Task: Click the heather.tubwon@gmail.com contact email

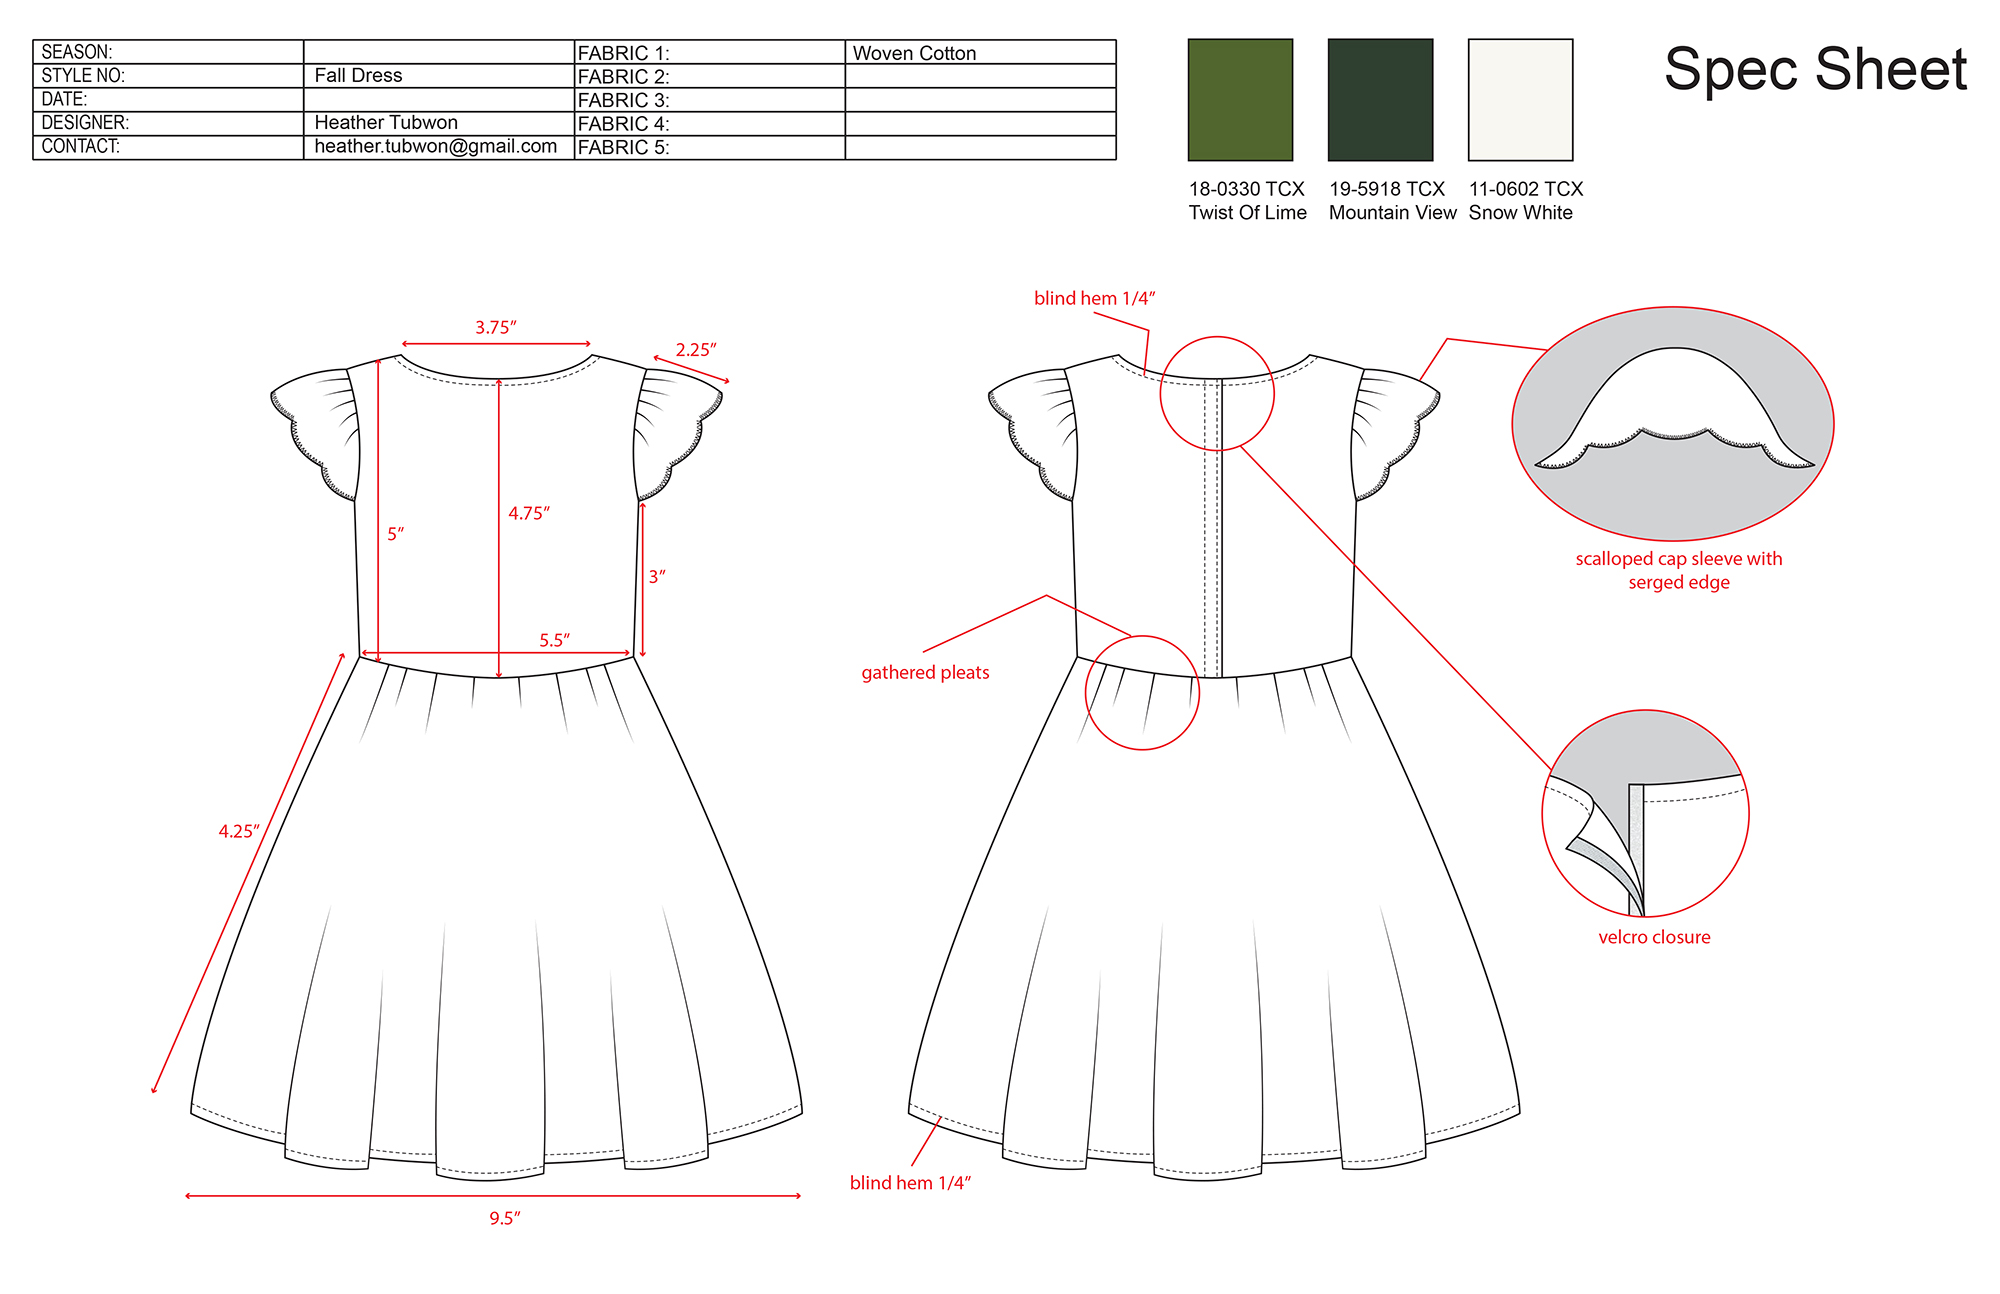Action: pos(436,147)
